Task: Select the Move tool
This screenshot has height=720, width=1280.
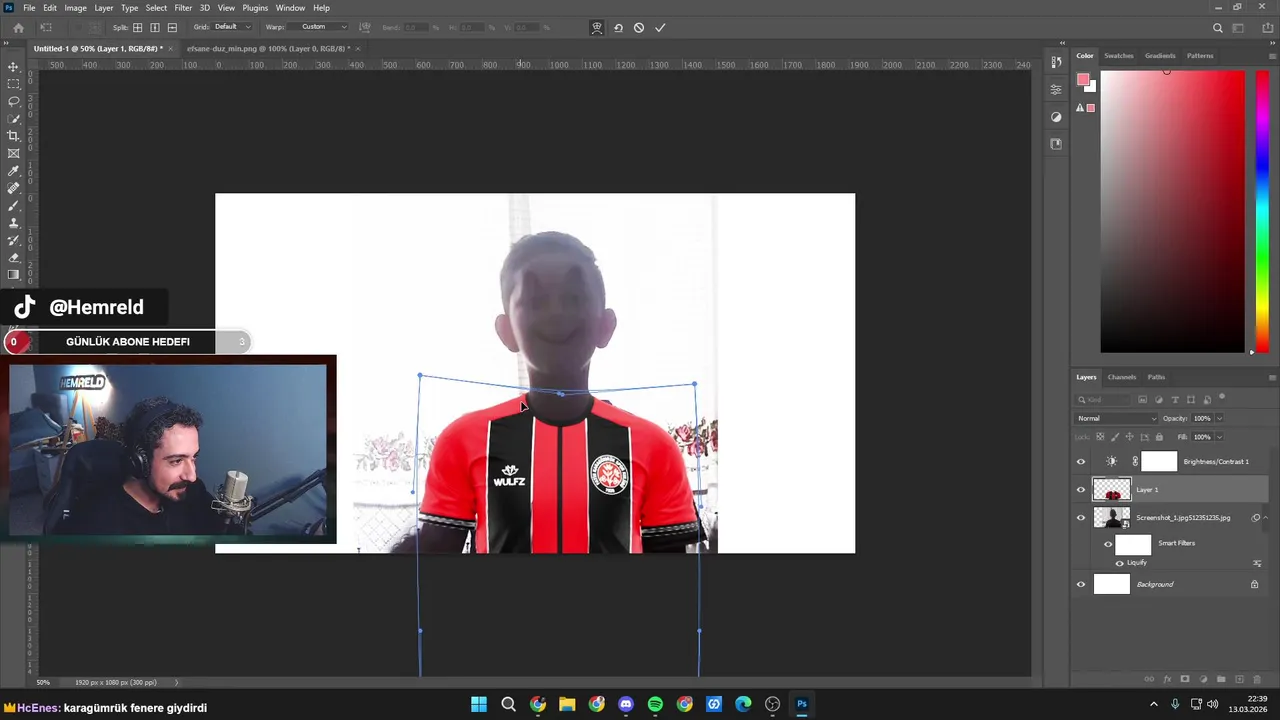Action: click(x=13, y=66)
